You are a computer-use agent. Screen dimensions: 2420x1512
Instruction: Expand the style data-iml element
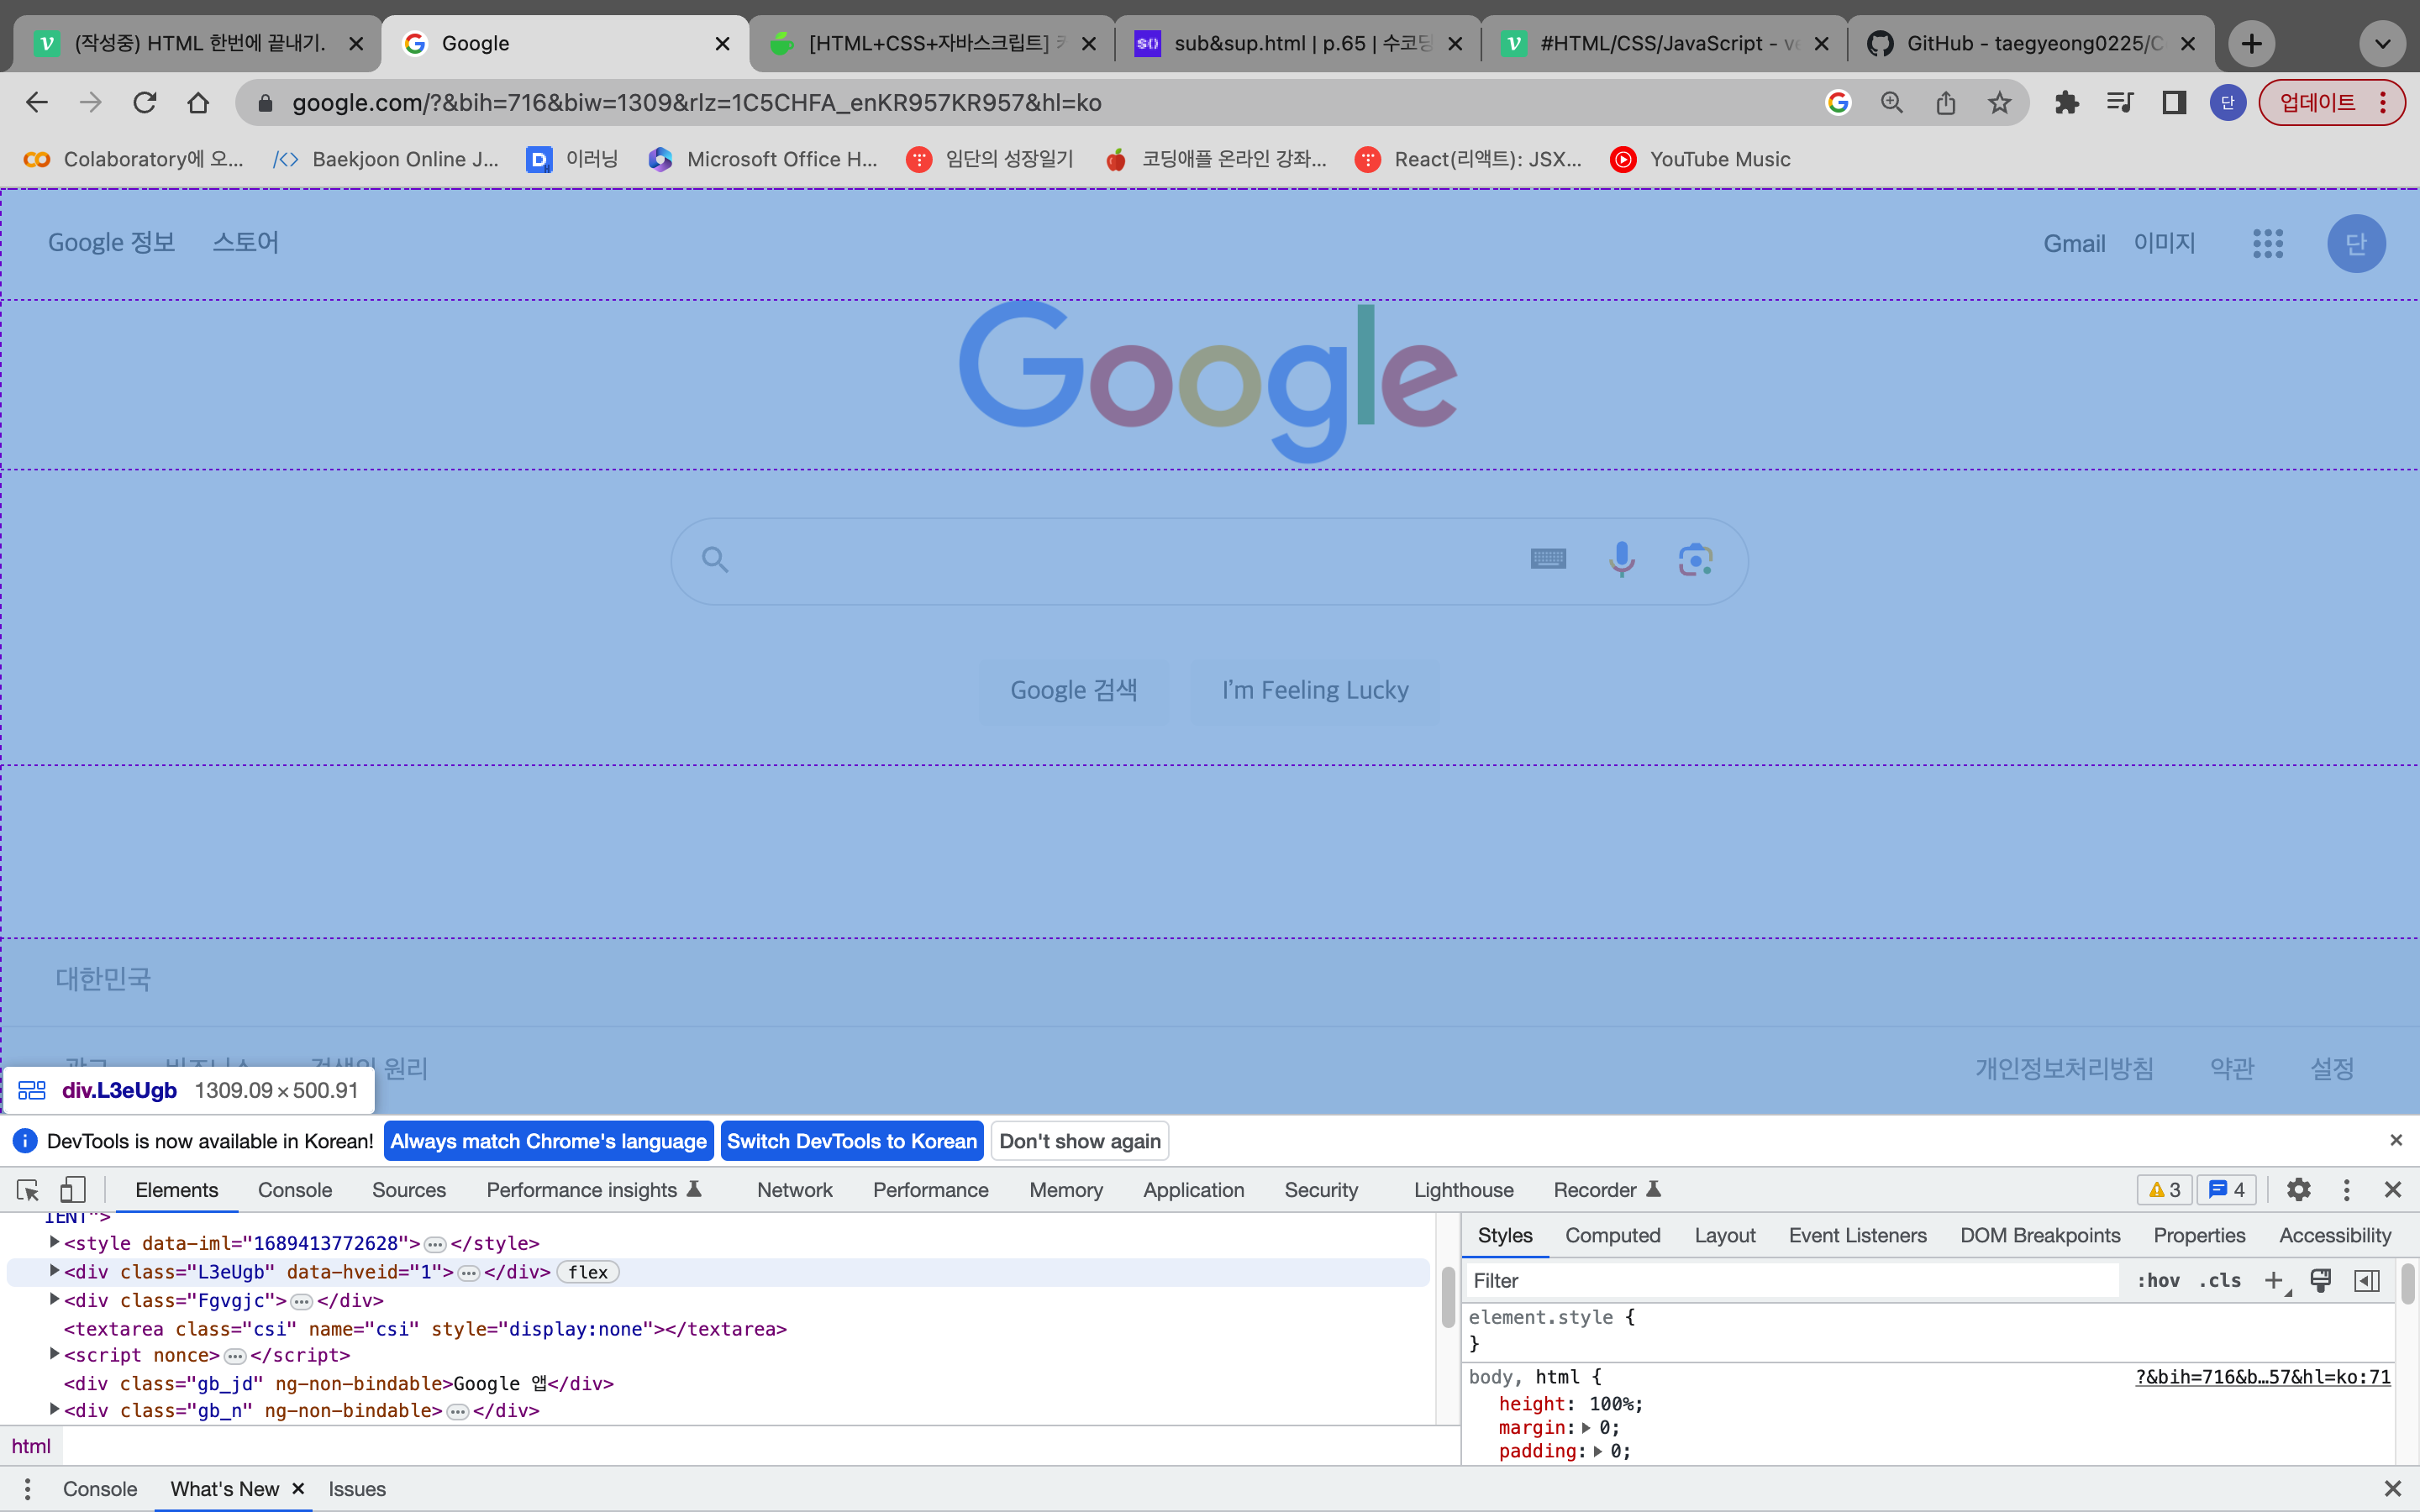click(55, 1242)
